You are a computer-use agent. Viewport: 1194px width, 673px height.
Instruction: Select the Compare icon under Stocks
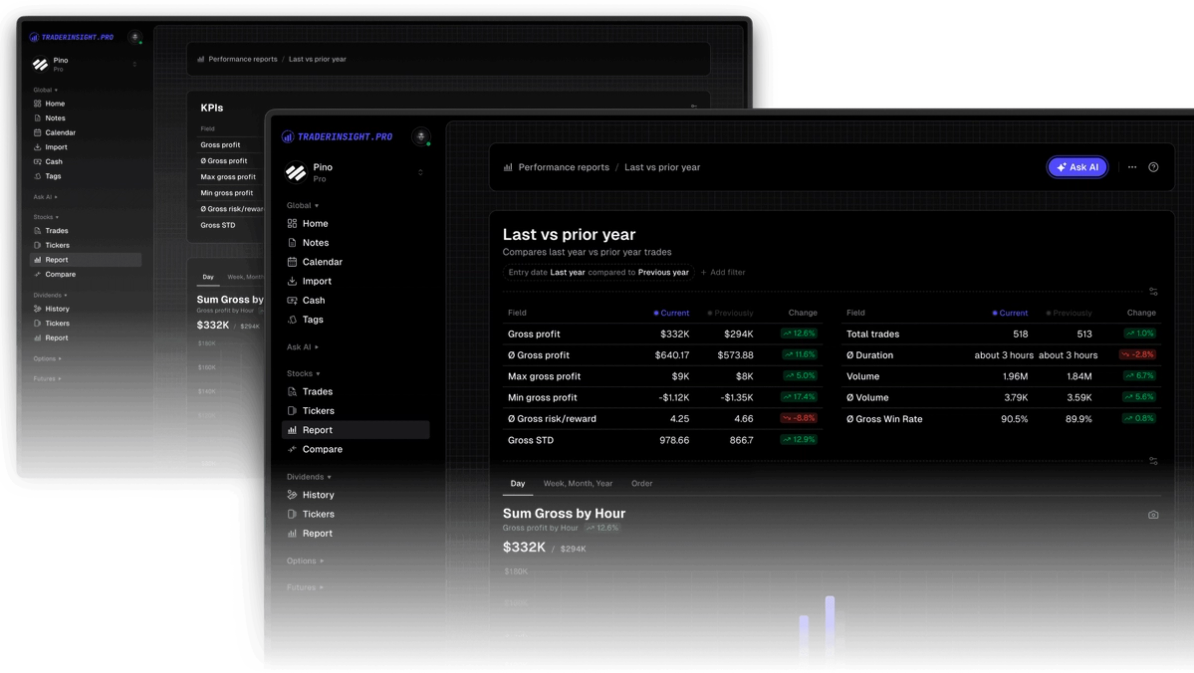294,449
